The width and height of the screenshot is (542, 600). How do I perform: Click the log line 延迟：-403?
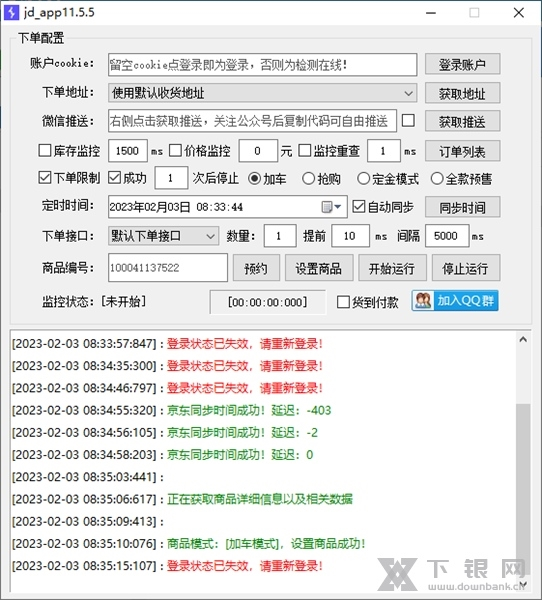point(171,410)
